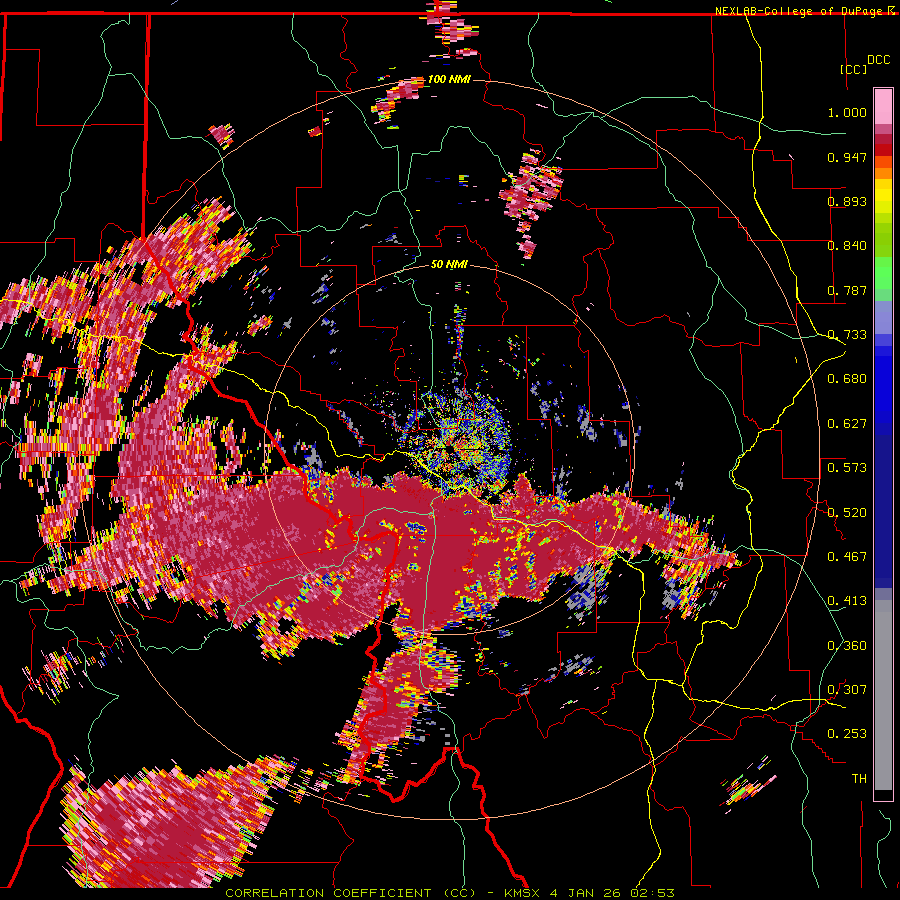
Task: Click the radar site center of rings
Action: point(449,449)
